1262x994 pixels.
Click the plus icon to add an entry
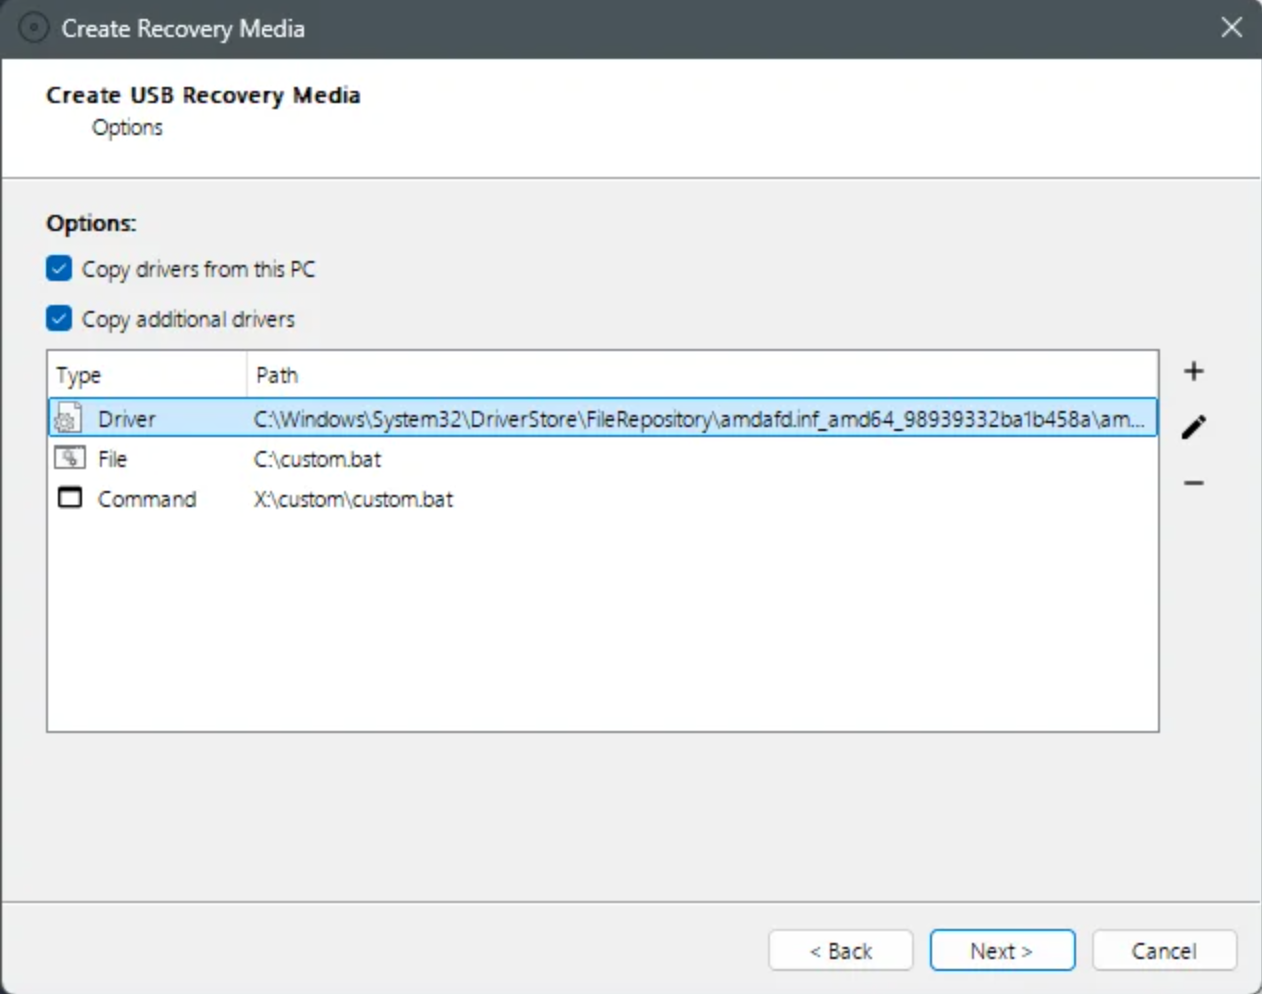(x=1193, y=372)
